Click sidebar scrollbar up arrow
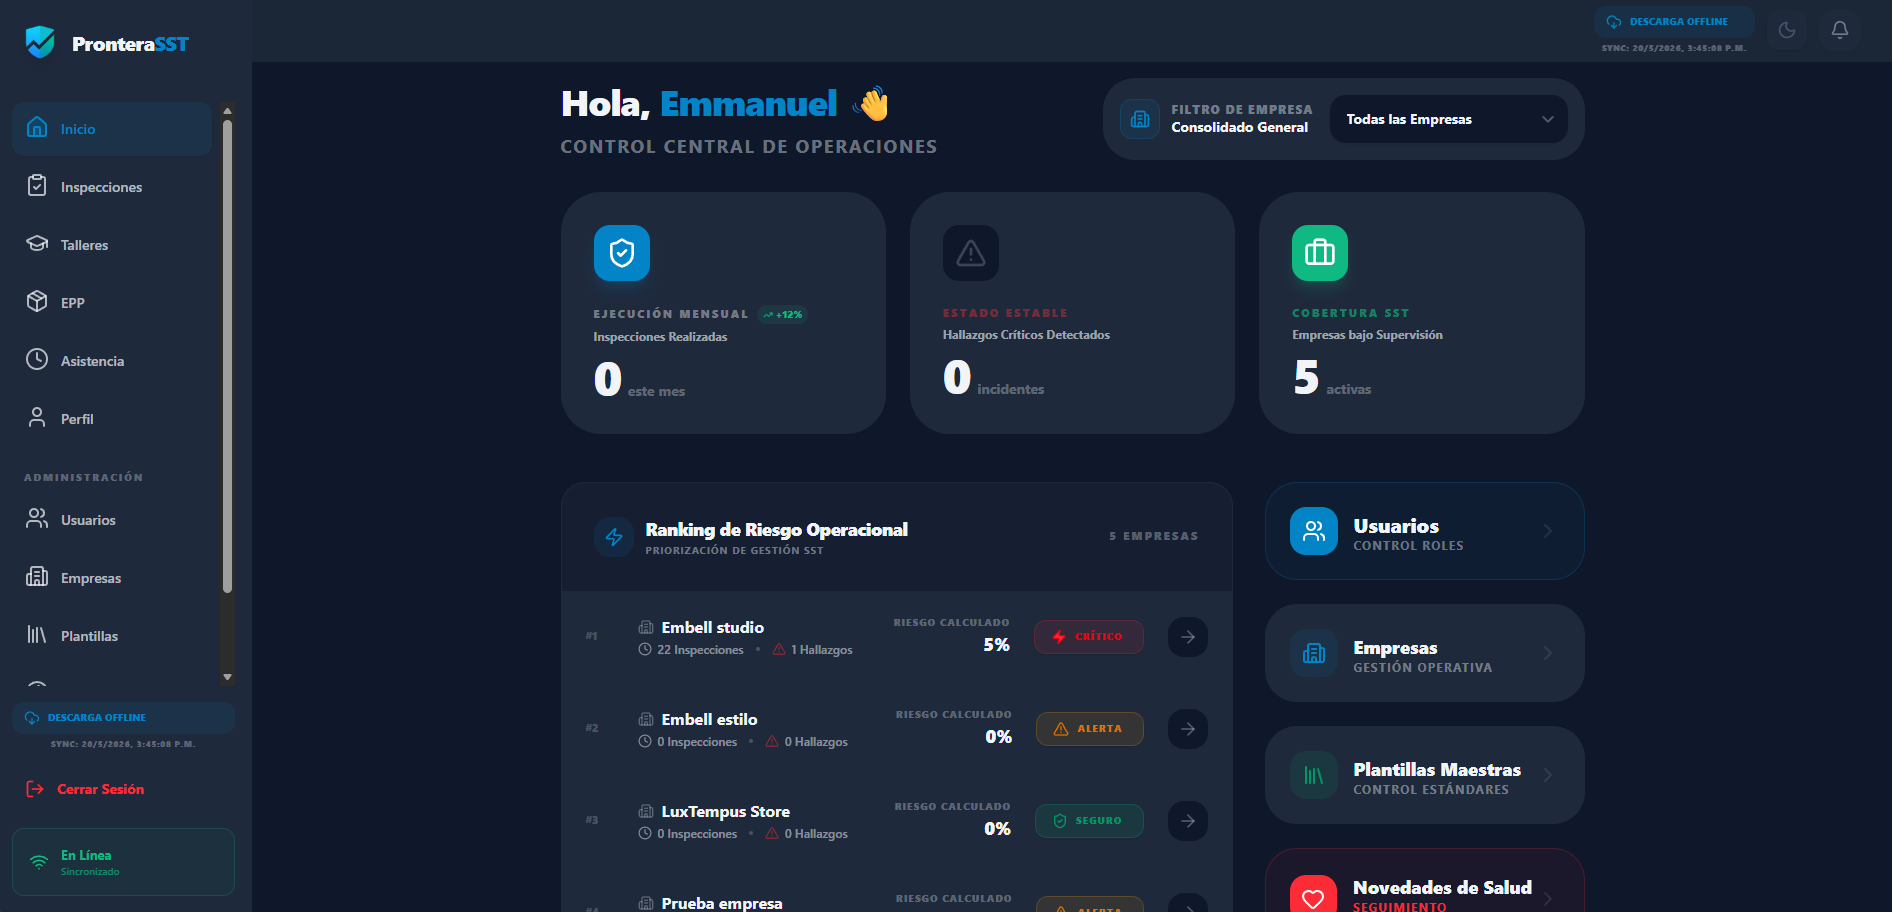The image size is (1892, 912). coord(227,111)
